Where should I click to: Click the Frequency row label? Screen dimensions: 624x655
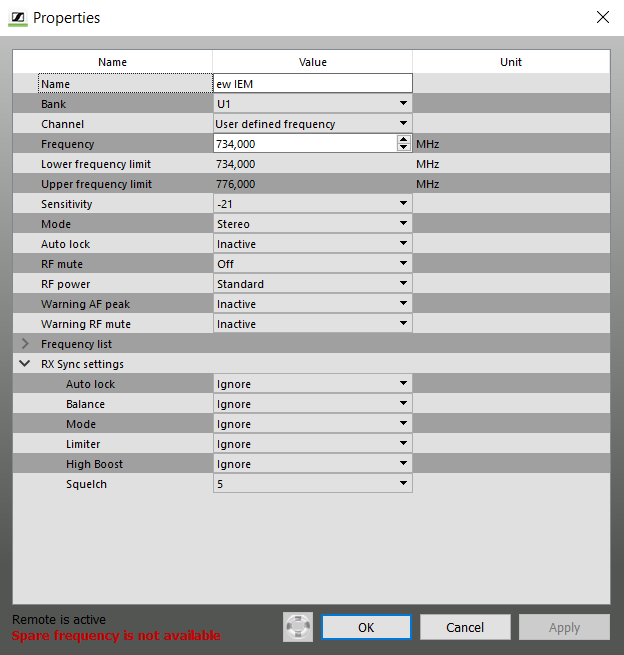(67, 144)
